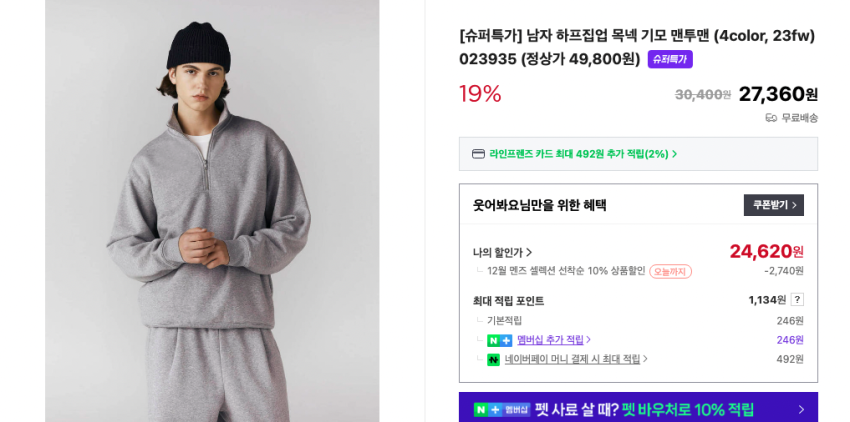850x422 pixels.
Task: Click the N+ 멤버십 banner badge
Action: 502,409
